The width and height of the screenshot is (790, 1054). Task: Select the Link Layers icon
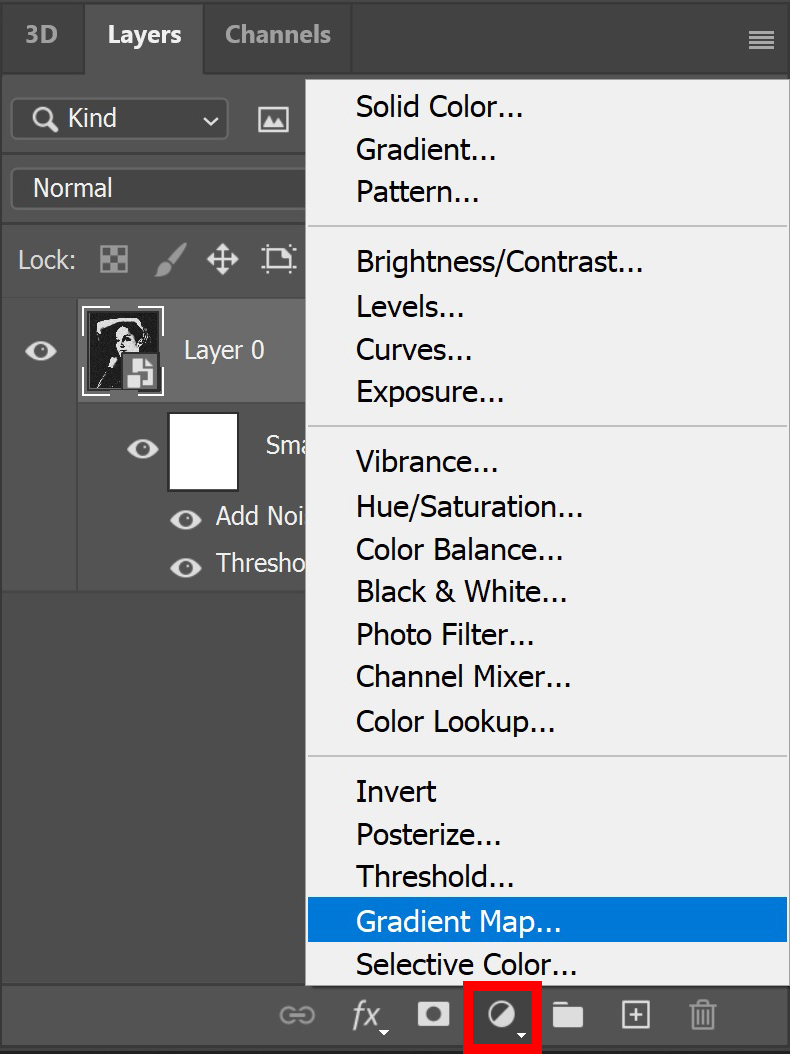pyautogui.click(x=297, y=1014)
